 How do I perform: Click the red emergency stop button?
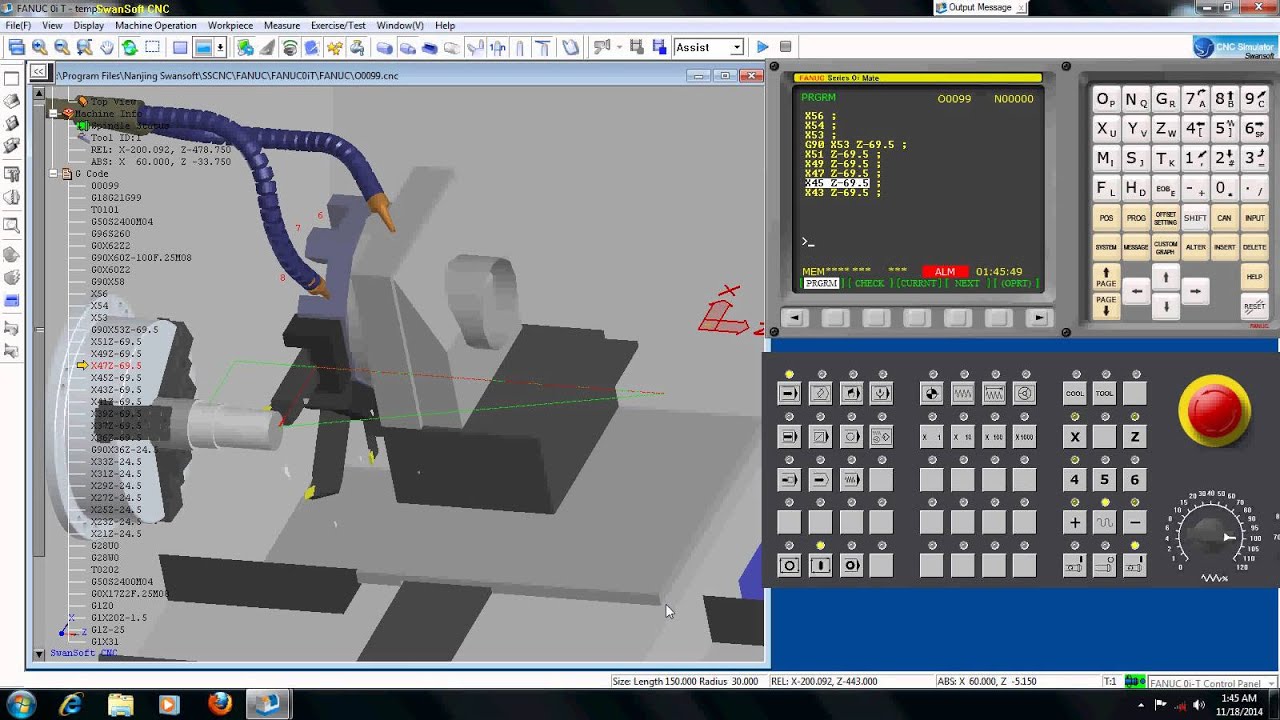[1214, 410]
